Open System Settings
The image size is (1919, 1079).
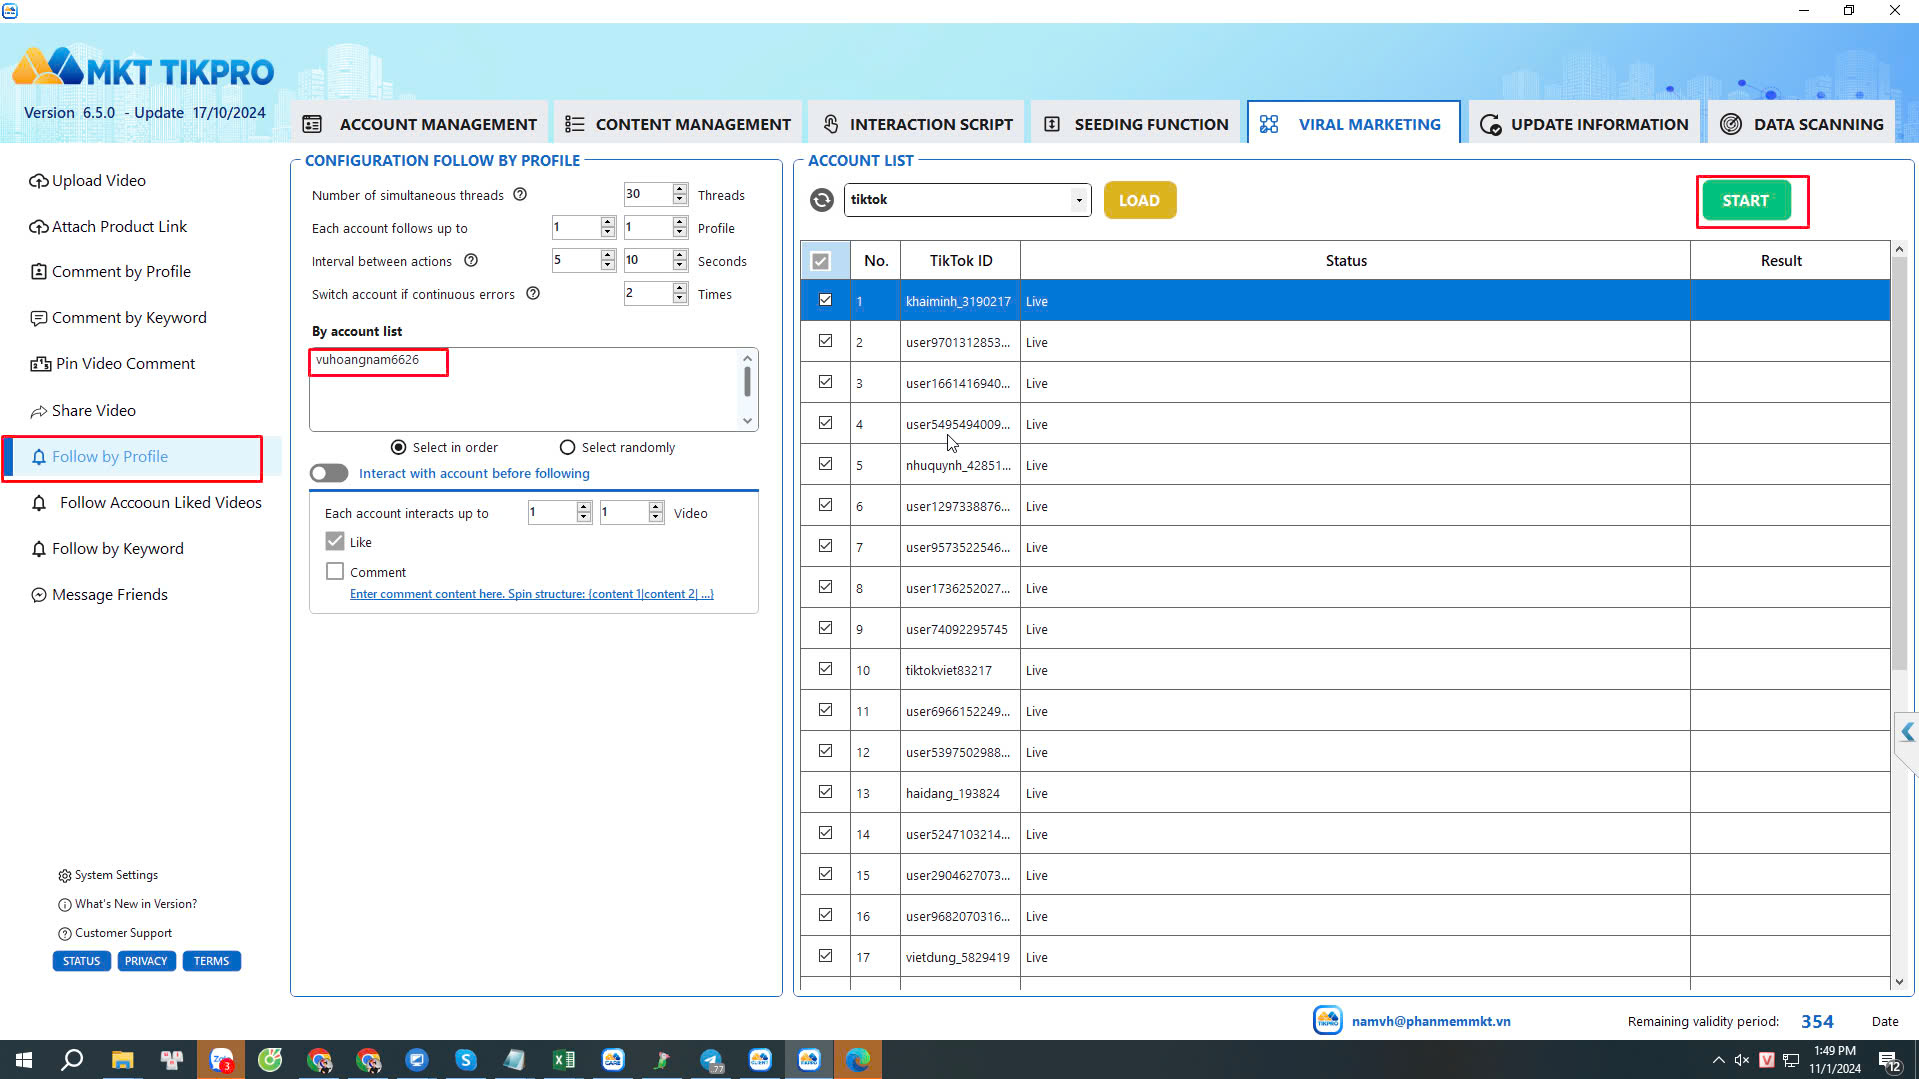(x=108, y=875)
